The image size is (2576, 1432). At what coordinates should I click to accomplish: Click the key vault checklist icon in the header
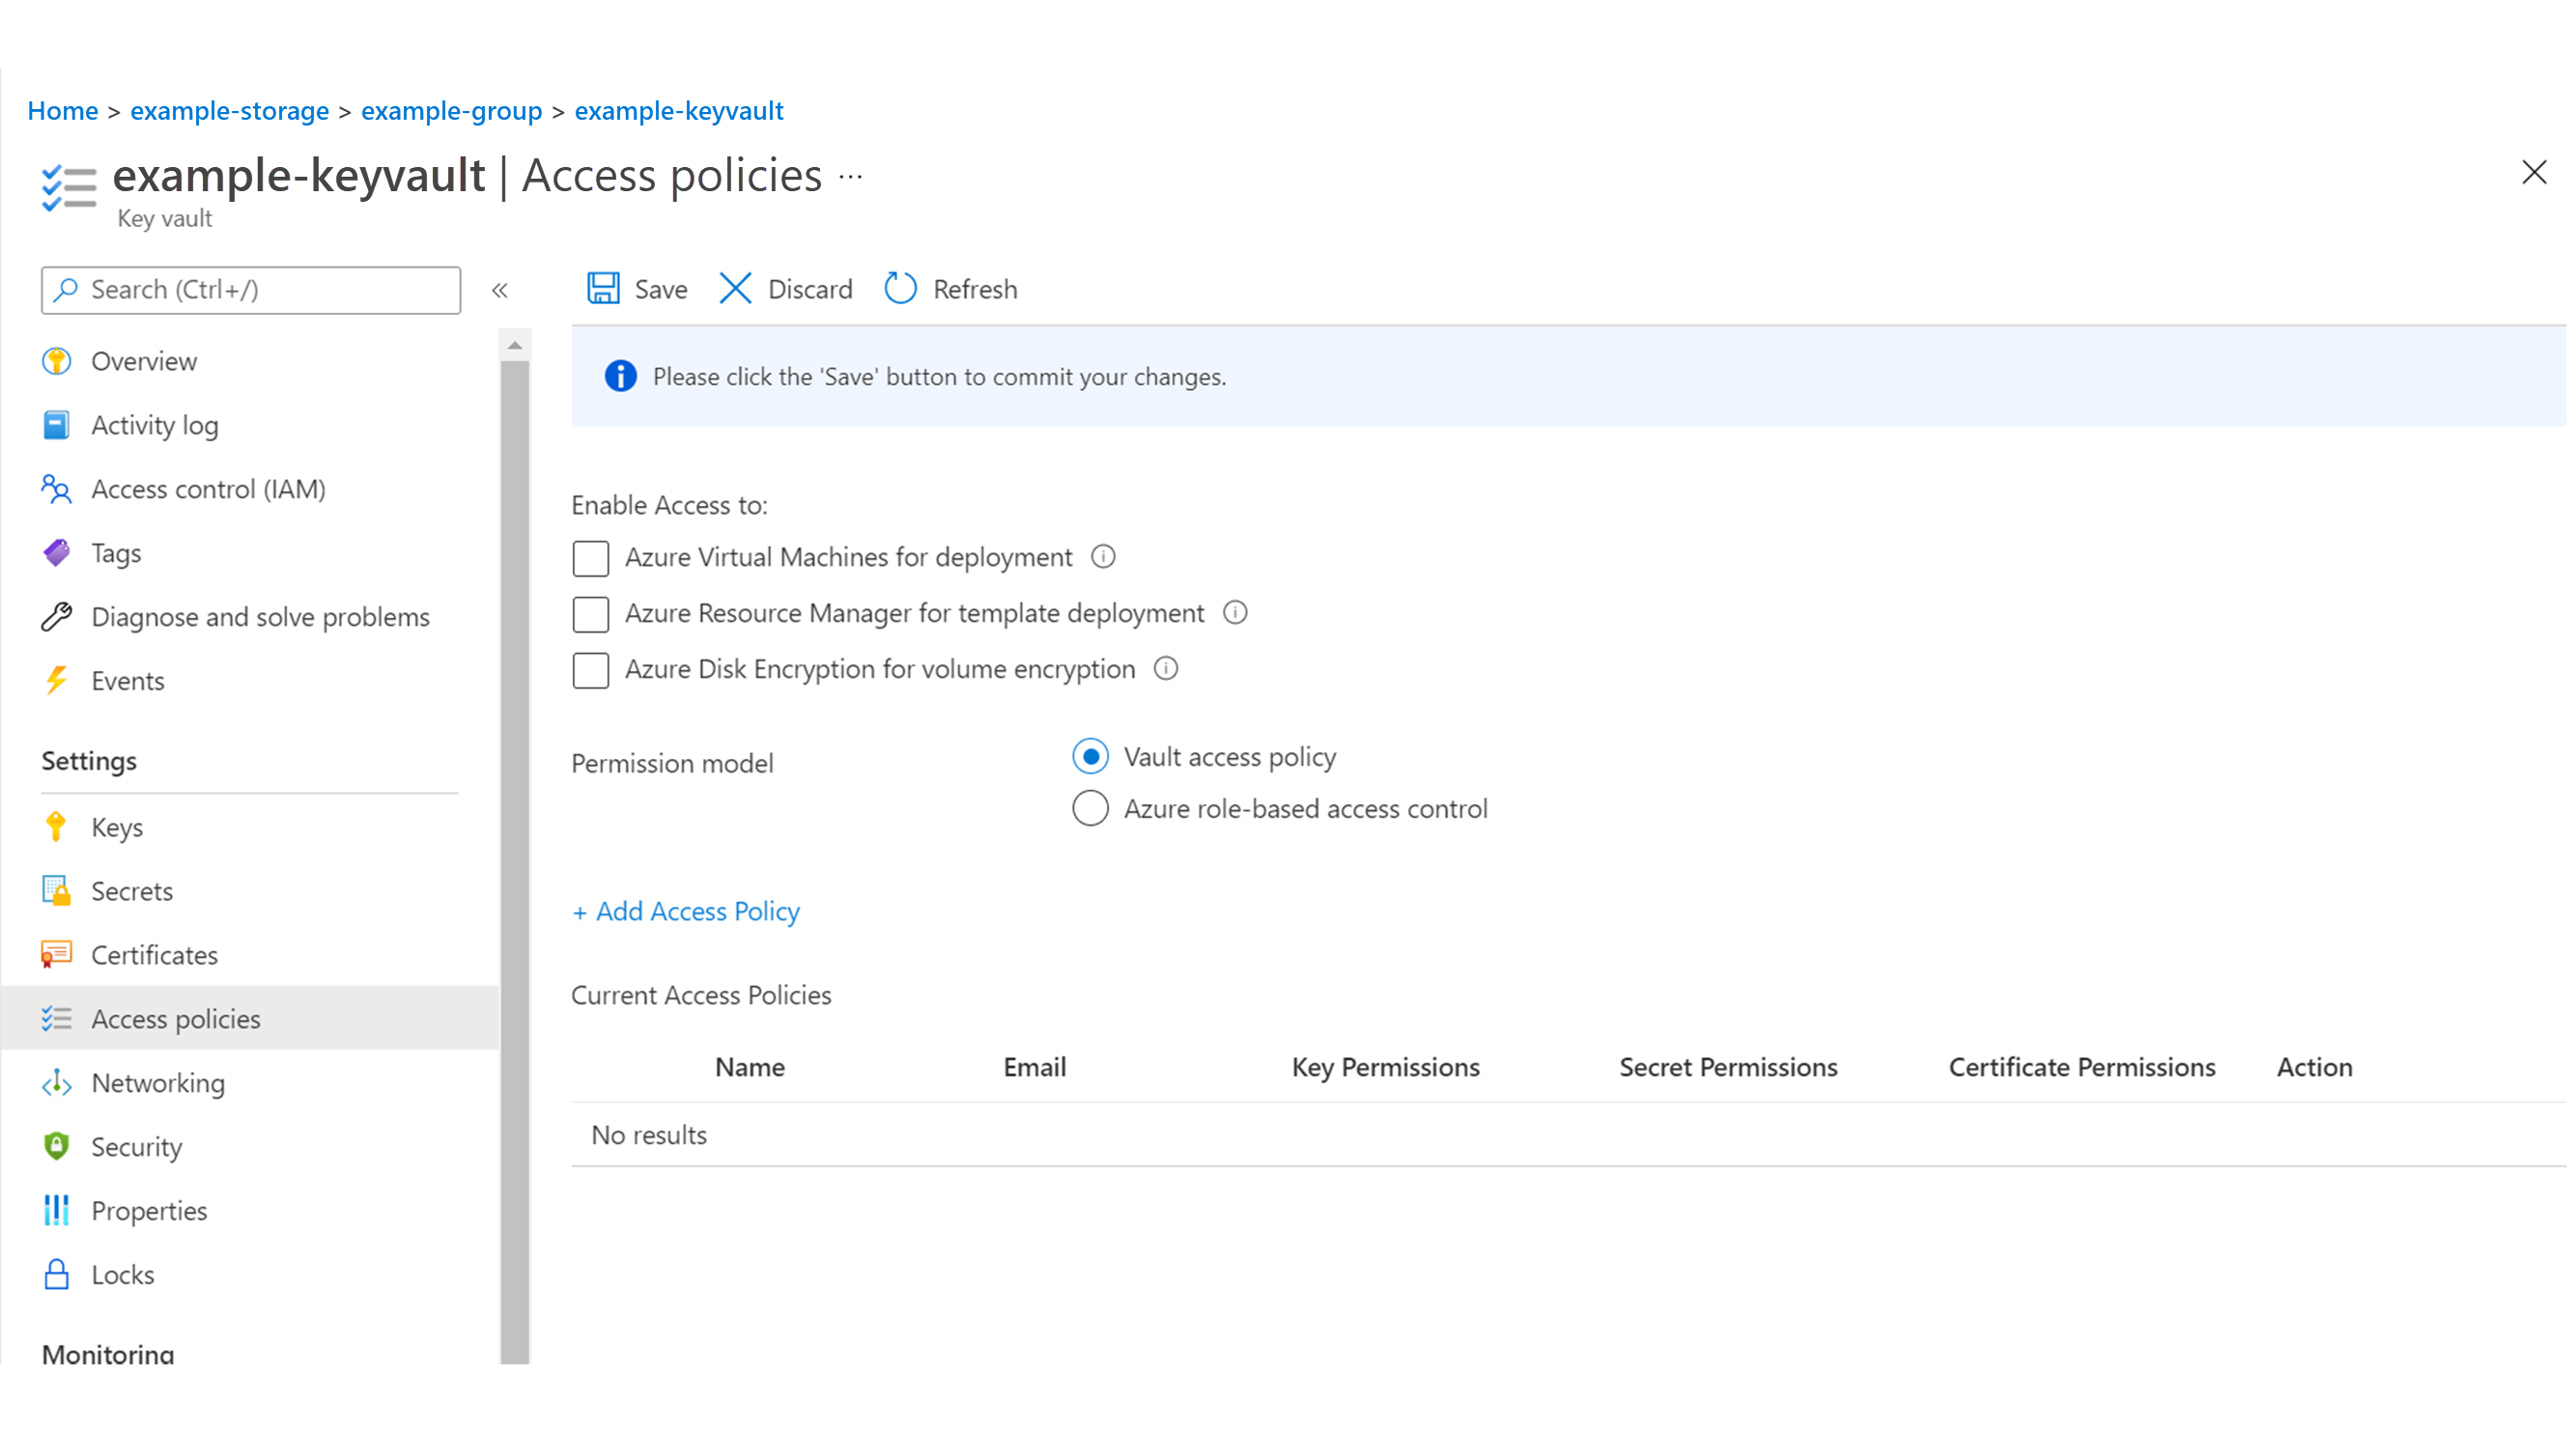tap(69, 188)
